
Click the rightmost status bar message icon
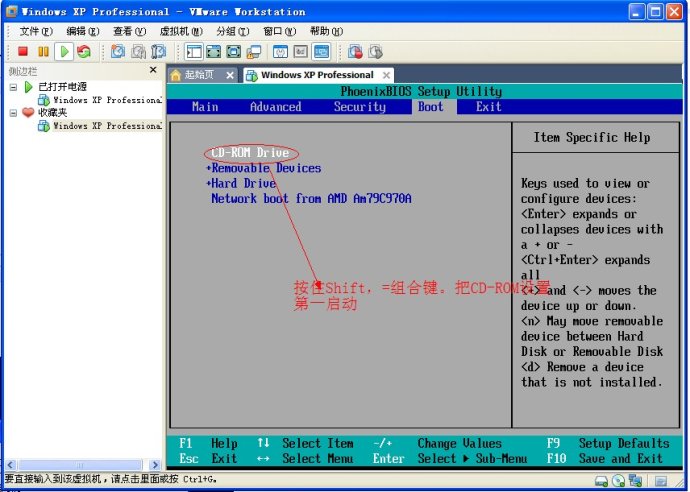coord(660,481)
